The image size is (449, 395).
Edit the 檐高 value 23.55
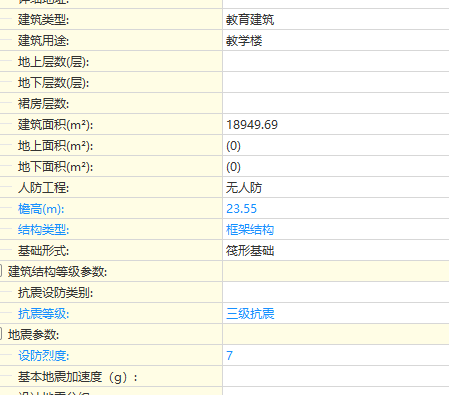tap(336, 208)
